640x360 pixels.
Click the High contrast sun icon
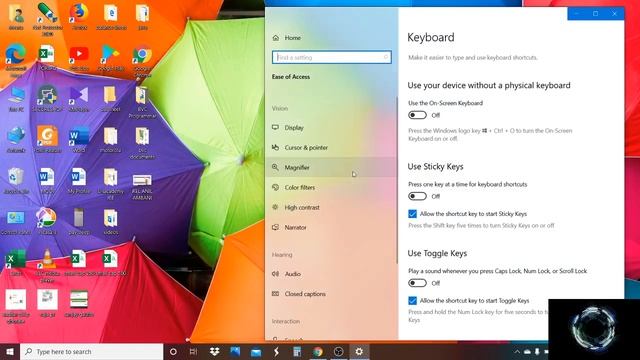point(276,207)
